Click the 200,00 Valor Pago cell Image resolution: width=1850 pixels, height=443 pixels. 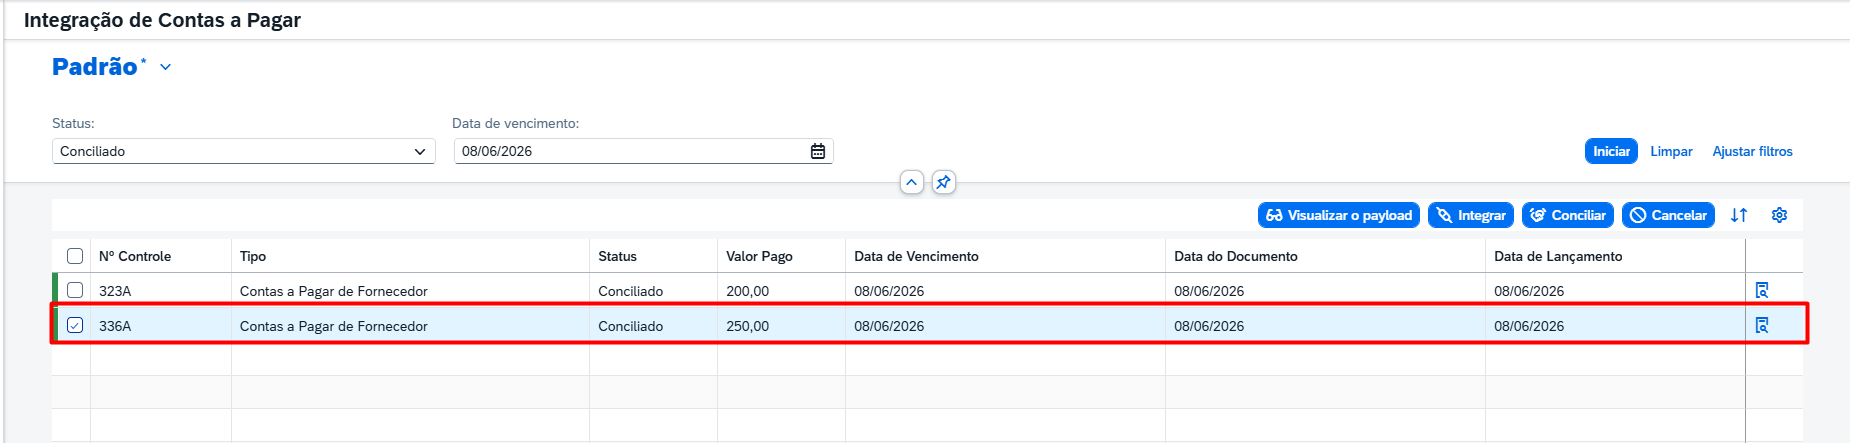[x=781, y=290]
